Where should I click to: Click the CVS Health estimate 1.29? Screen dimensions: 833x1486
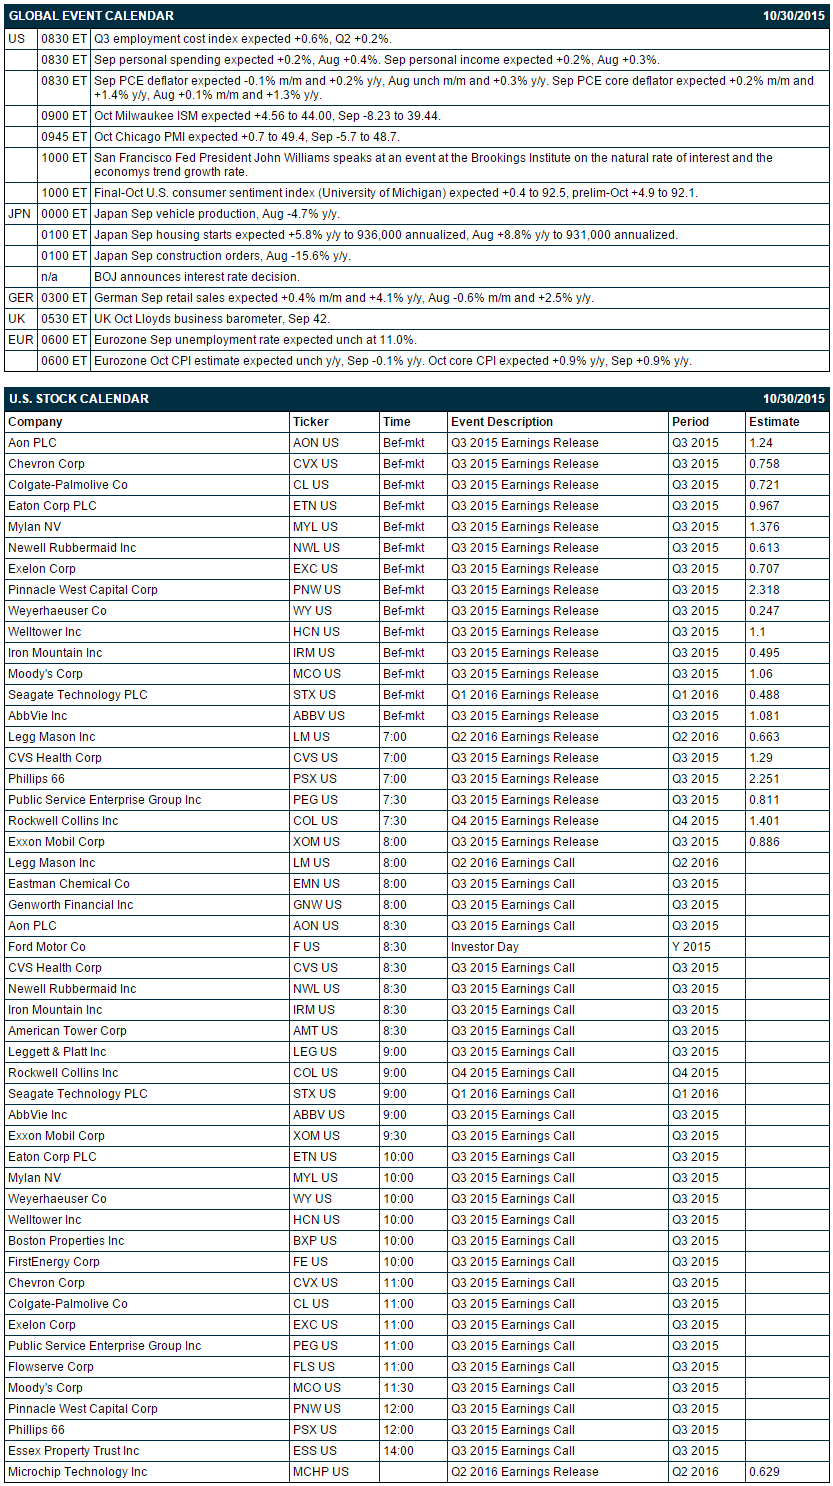tap(761, 758)
